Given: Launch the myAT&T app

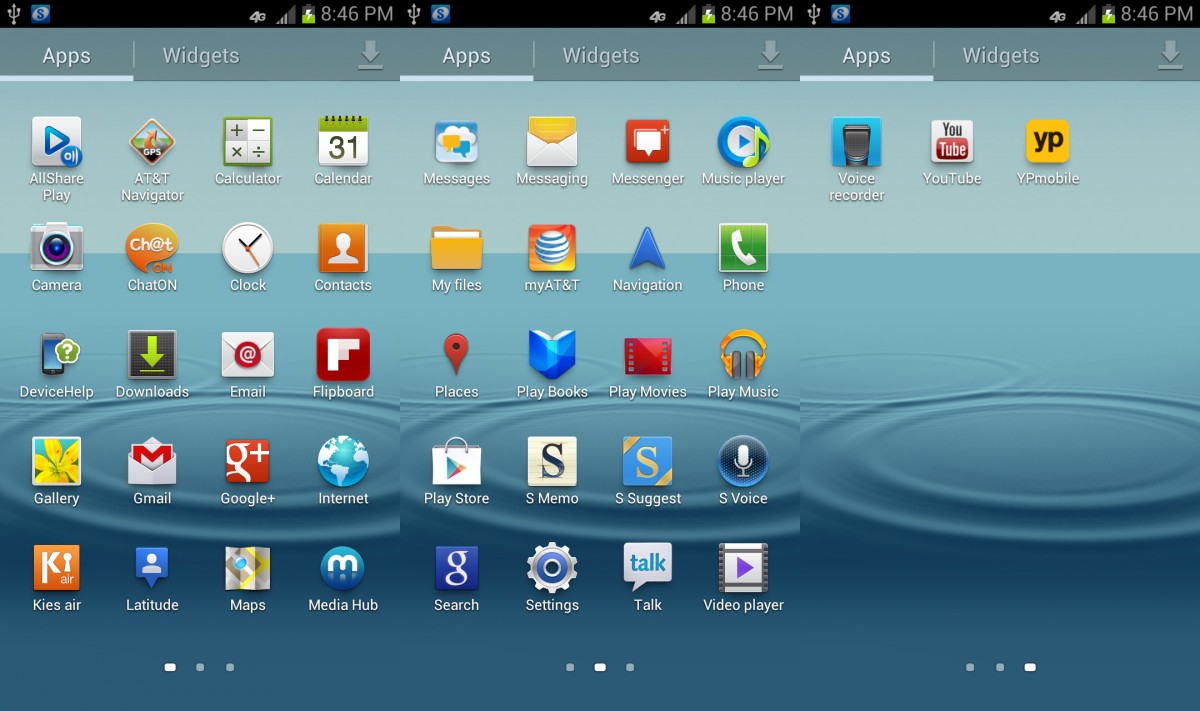Looking at the screenshot, I should pyautogui.click(x=552, y=248).
